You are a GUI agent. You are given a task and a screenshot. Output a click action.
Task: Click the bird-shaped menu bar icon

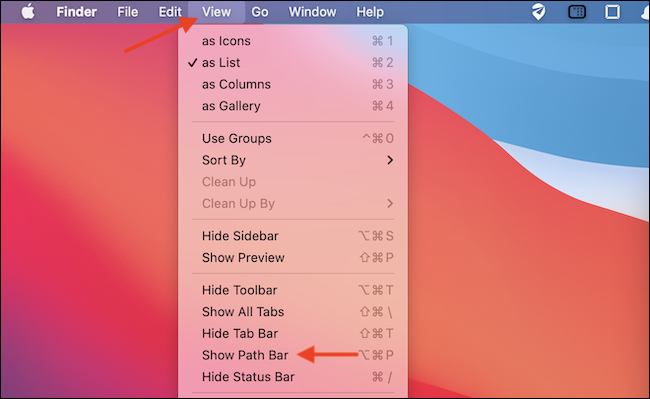538,12
